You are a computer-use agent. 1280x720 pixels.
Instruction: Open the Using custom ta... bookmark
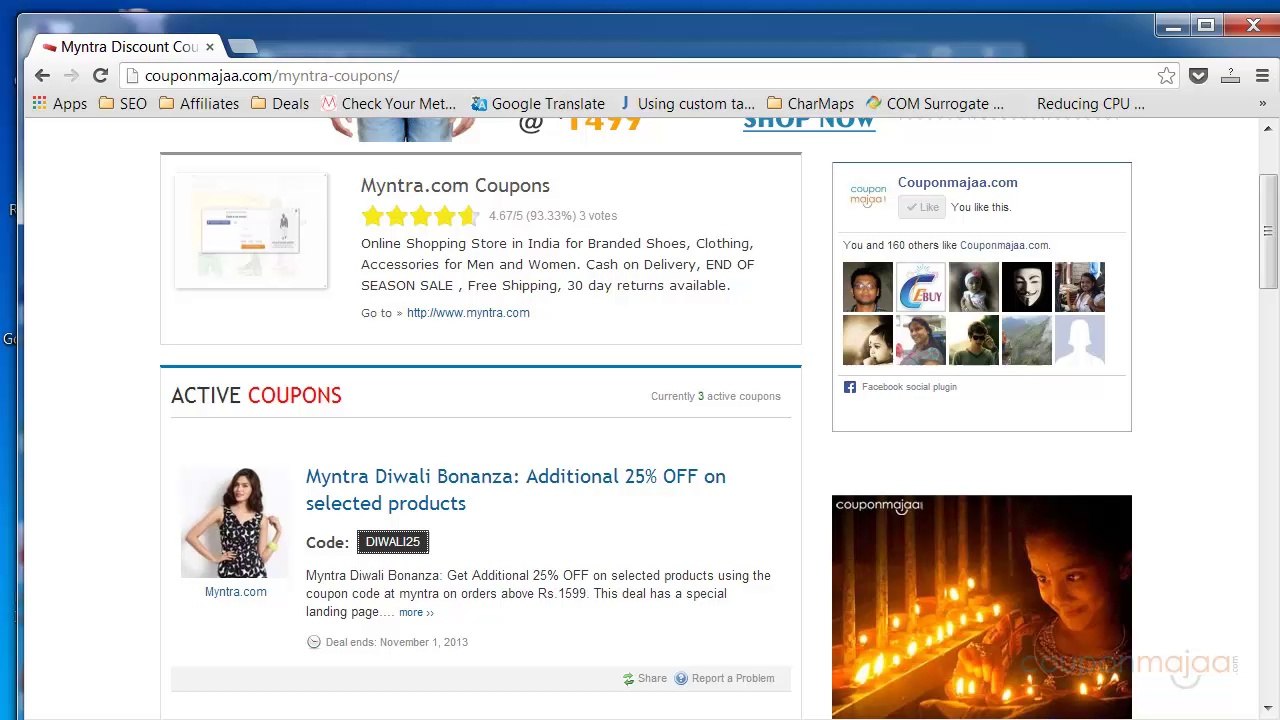tap(687, 104)
